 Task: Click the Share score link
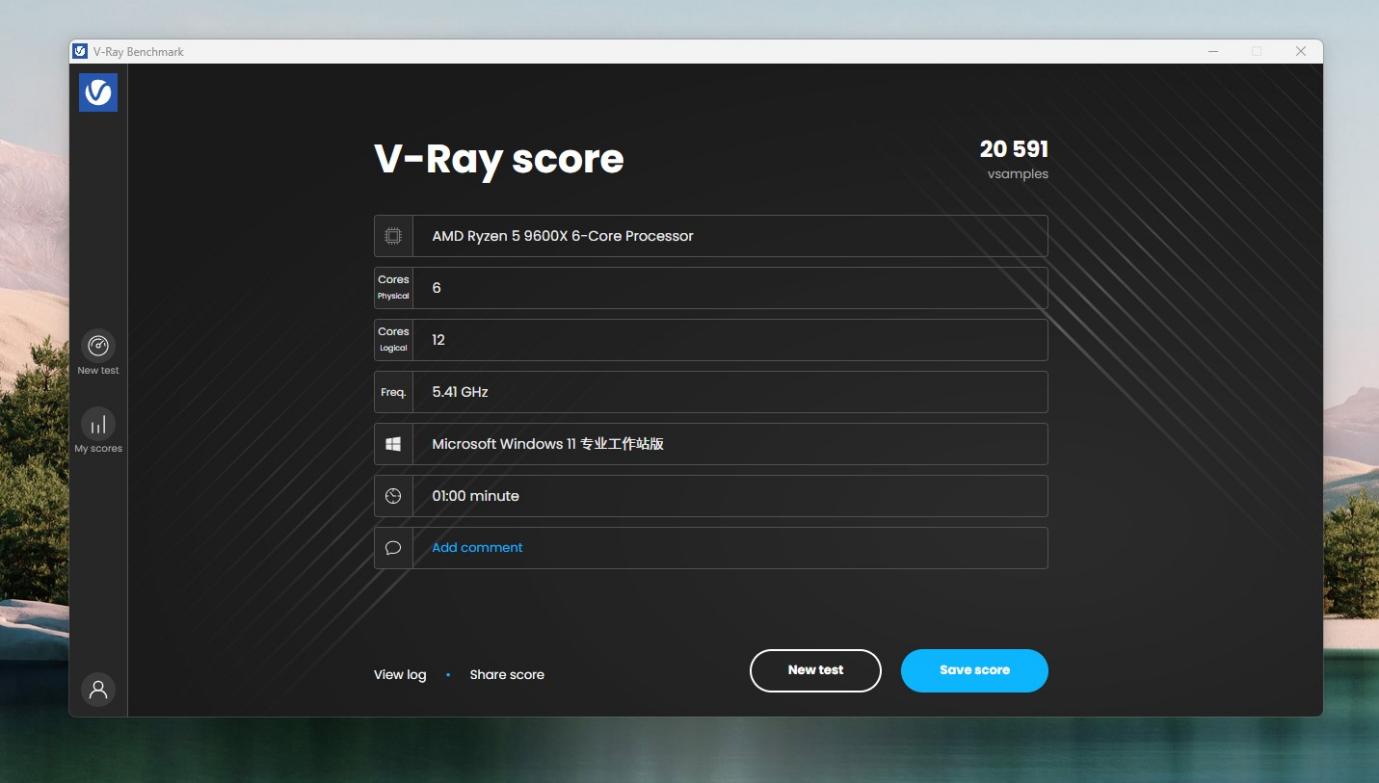coord(507,675)
